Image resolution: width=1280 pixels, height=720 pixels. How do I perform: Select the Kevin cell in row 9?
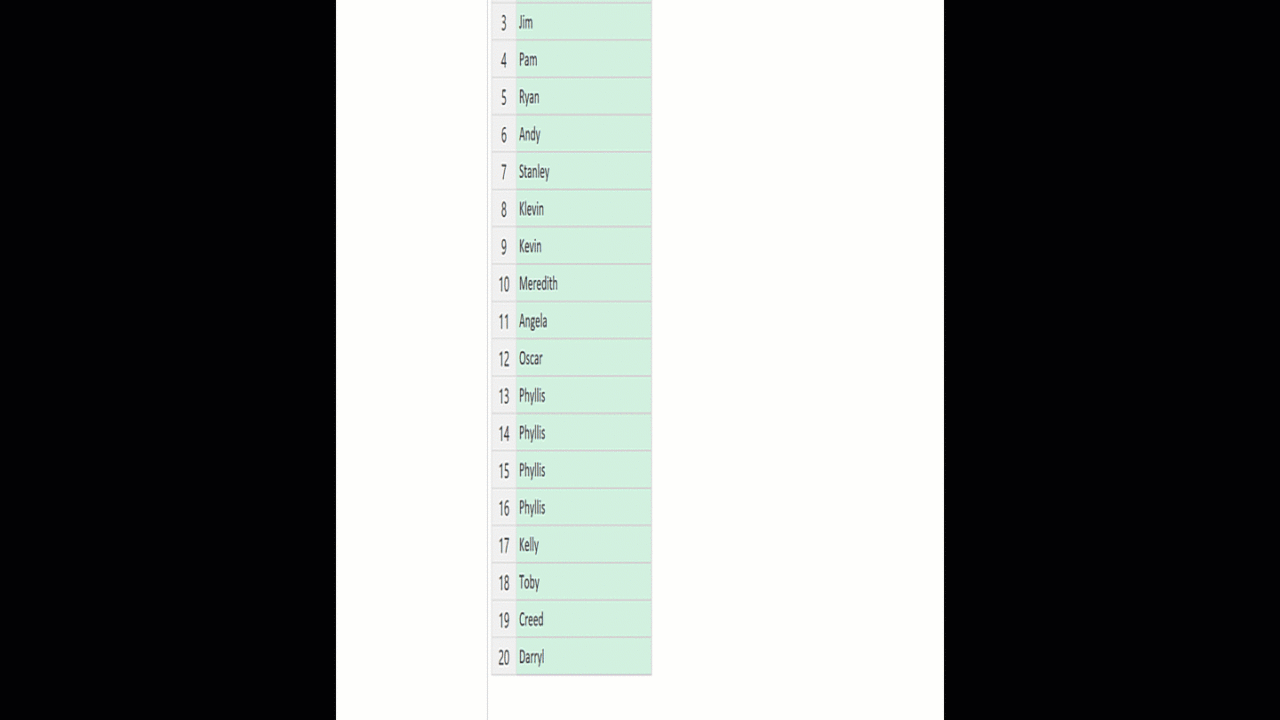click(x=582, y=246)
